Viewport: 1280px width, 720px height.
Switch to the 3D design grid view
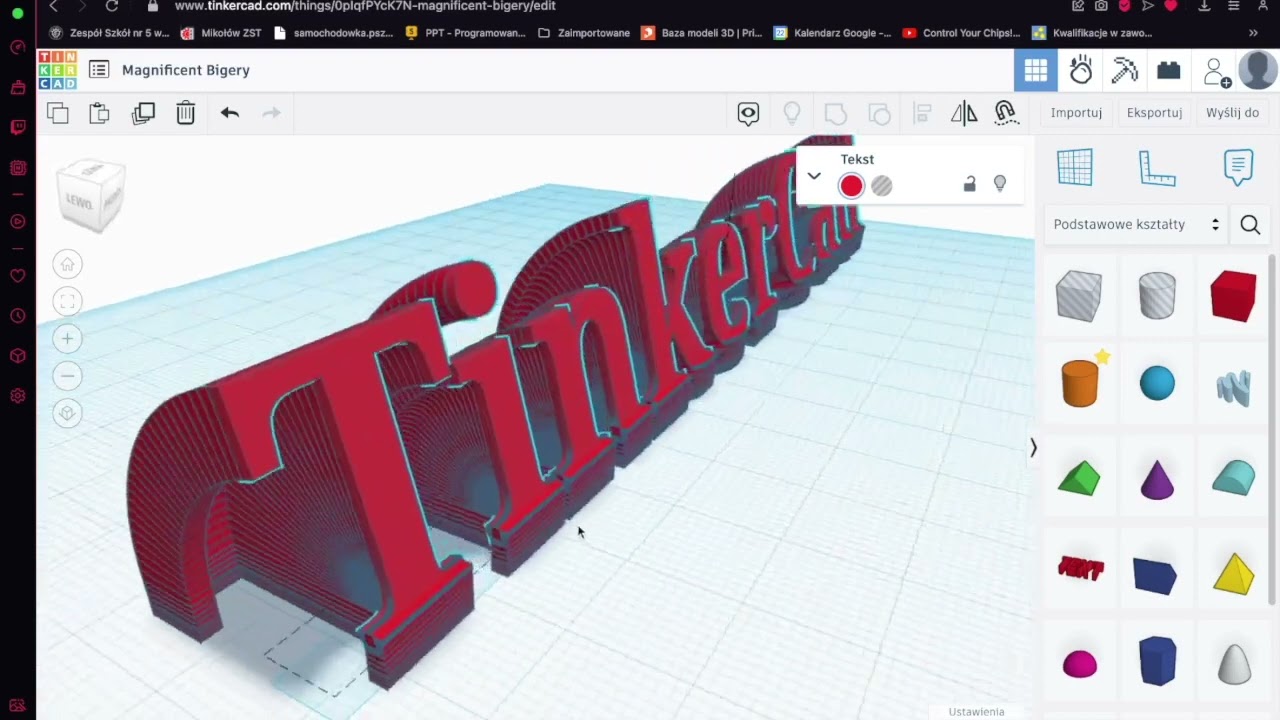click(x=1036, y=70)
